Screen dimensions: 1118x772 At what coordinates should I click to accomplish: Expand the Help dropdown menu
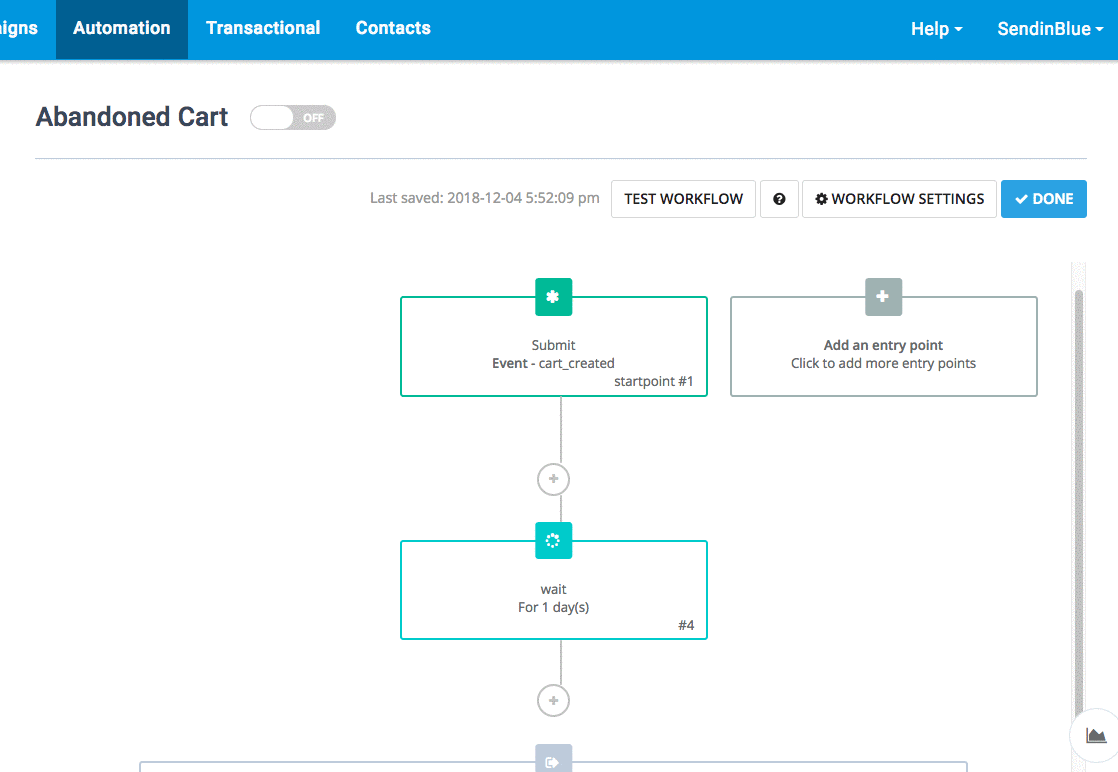pyautogui.click(x=936, y=29)
